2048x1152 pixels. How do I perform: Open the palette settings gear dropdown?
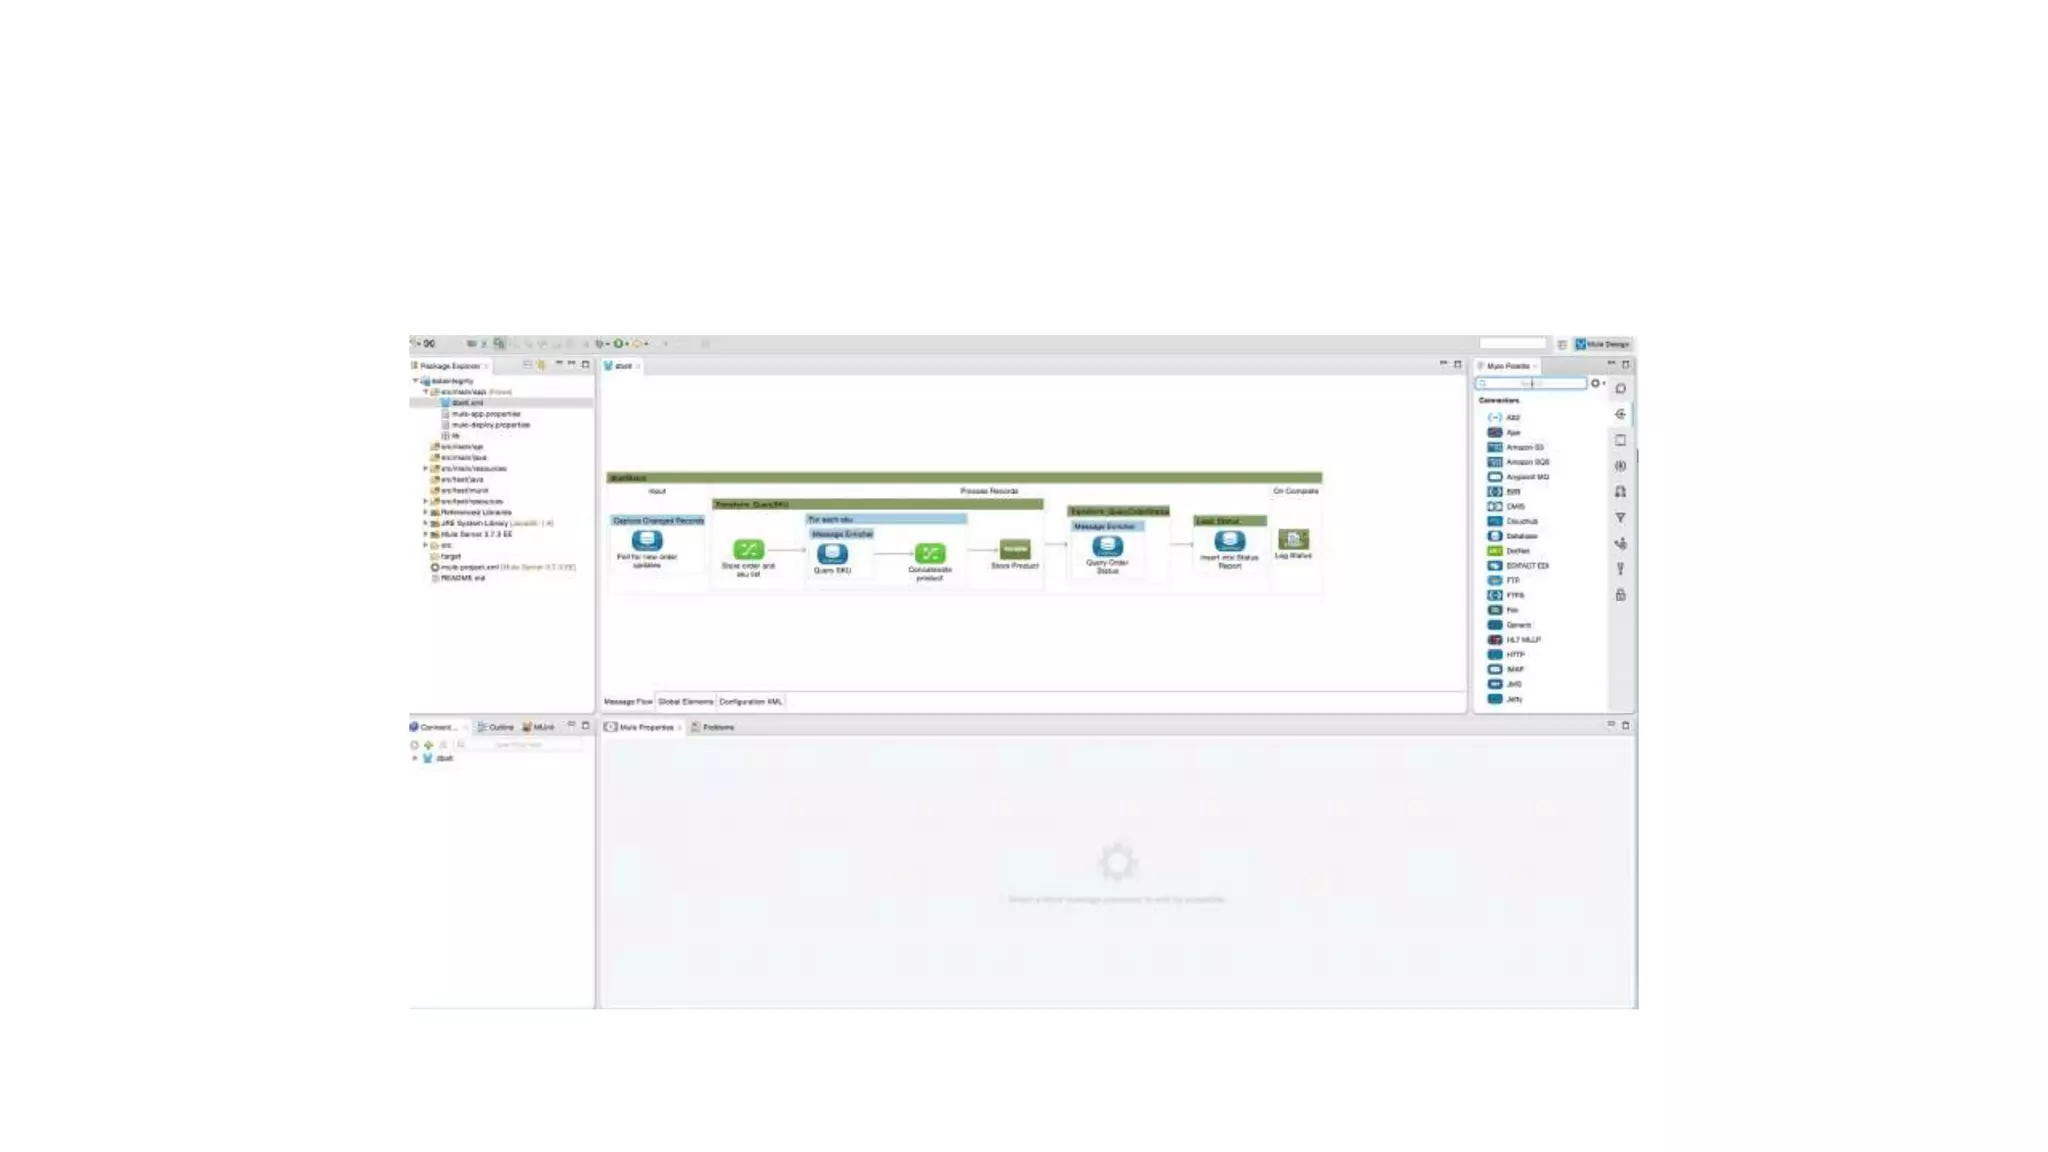click(x=1596, y=384)
